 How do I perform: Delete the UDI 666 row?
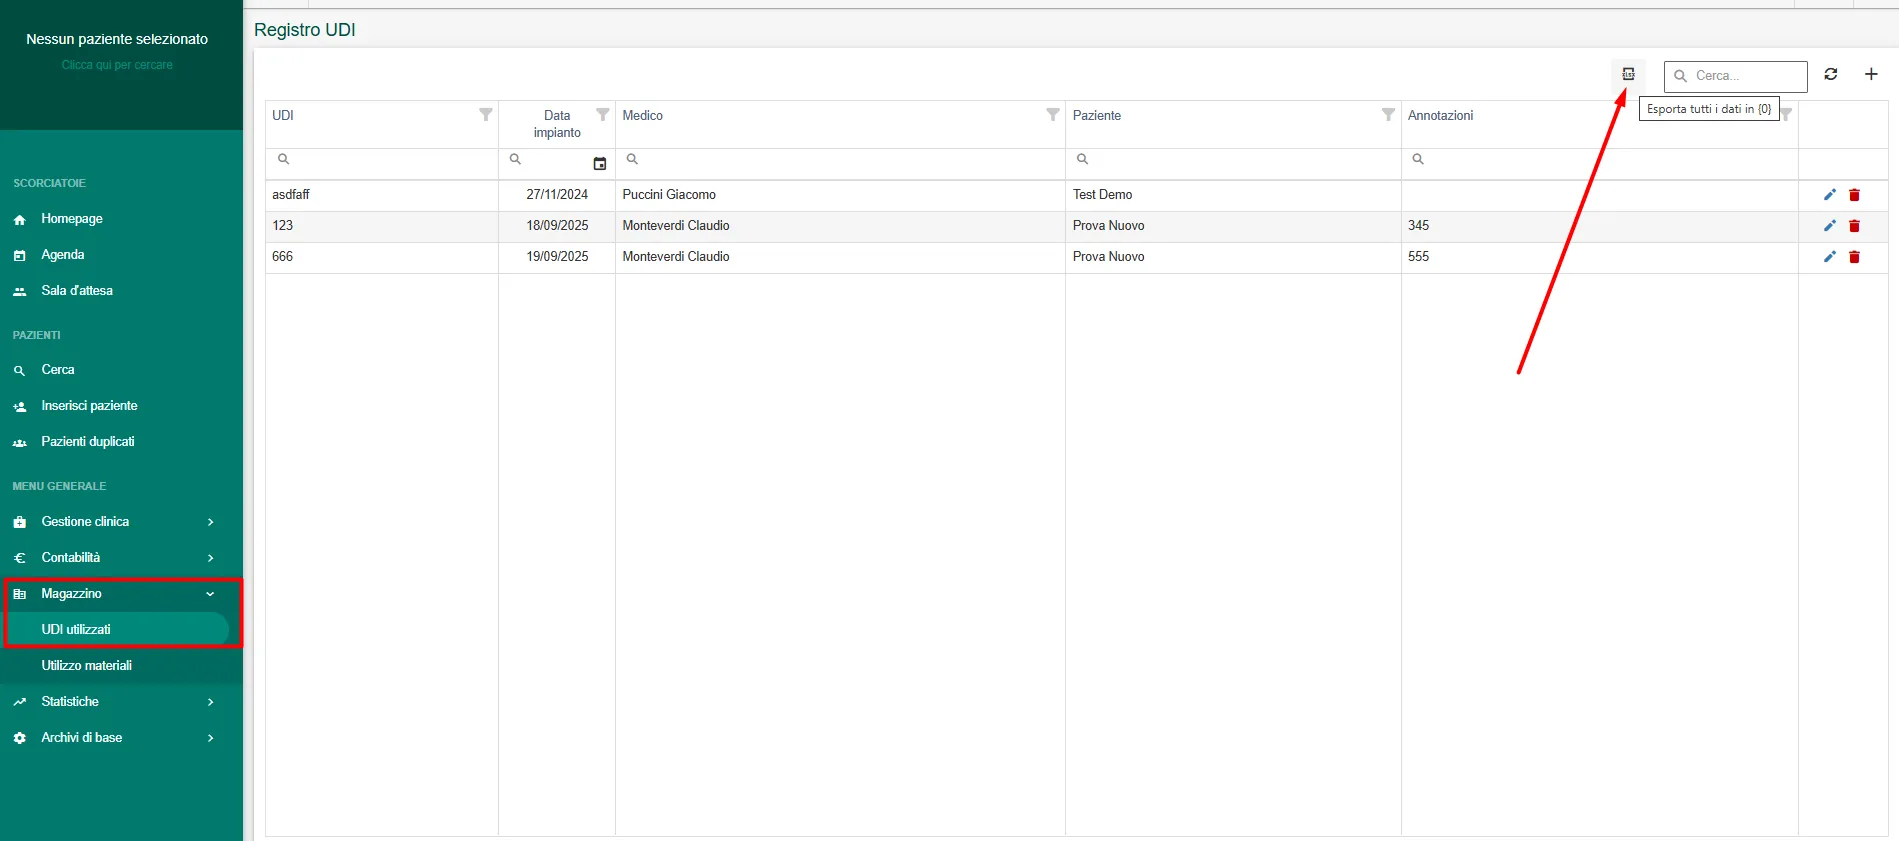[x=1854, y=257]
